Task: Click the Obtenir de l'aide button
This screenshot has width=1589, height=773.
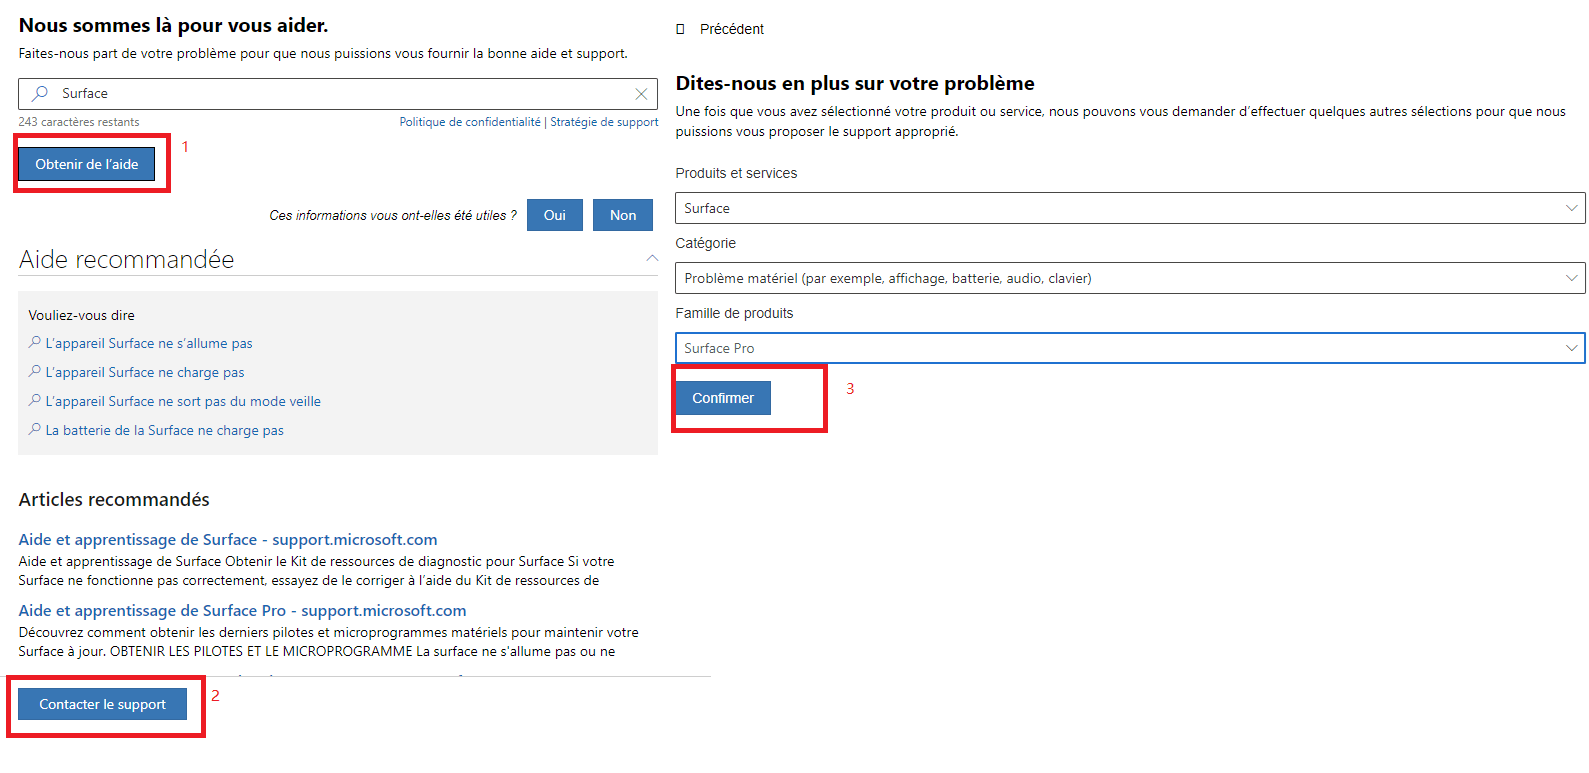Action: (87, 164)
